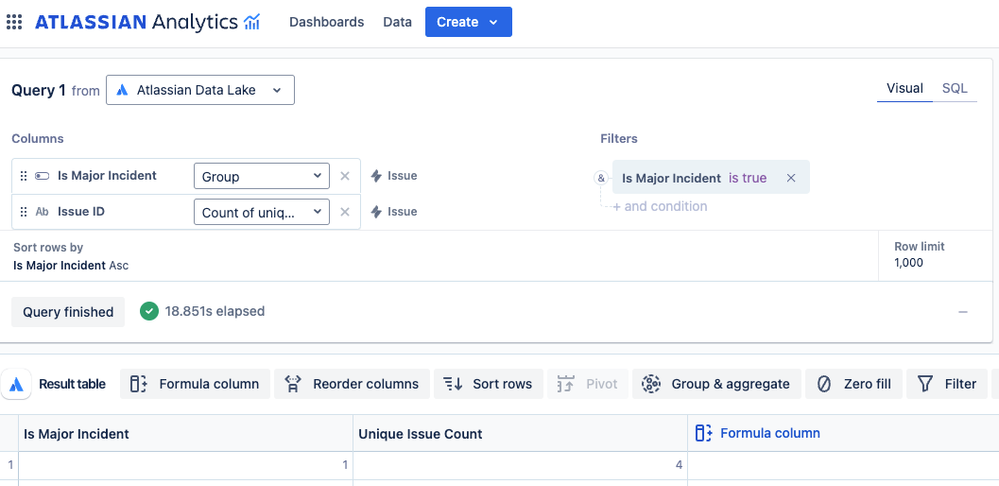Collapse the query panel with the minus icon
Screen dimensions: 999x486
click(x=963, y=312)
